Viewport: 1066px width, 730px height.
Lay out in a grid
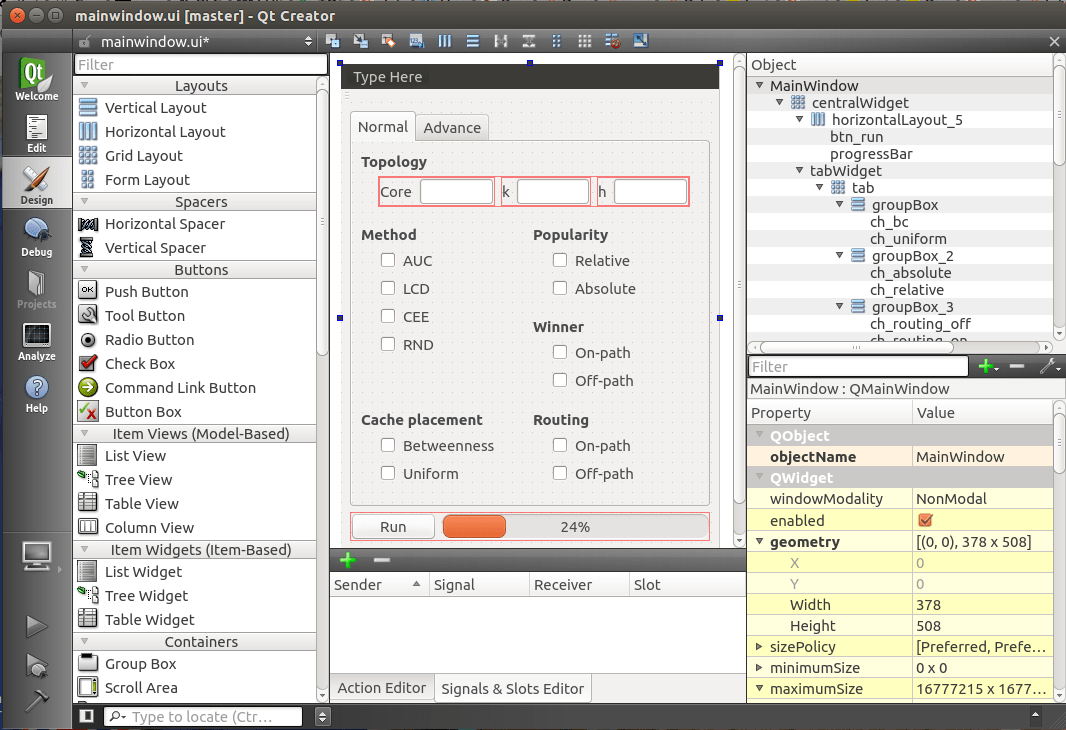click(x=584, y=41)
